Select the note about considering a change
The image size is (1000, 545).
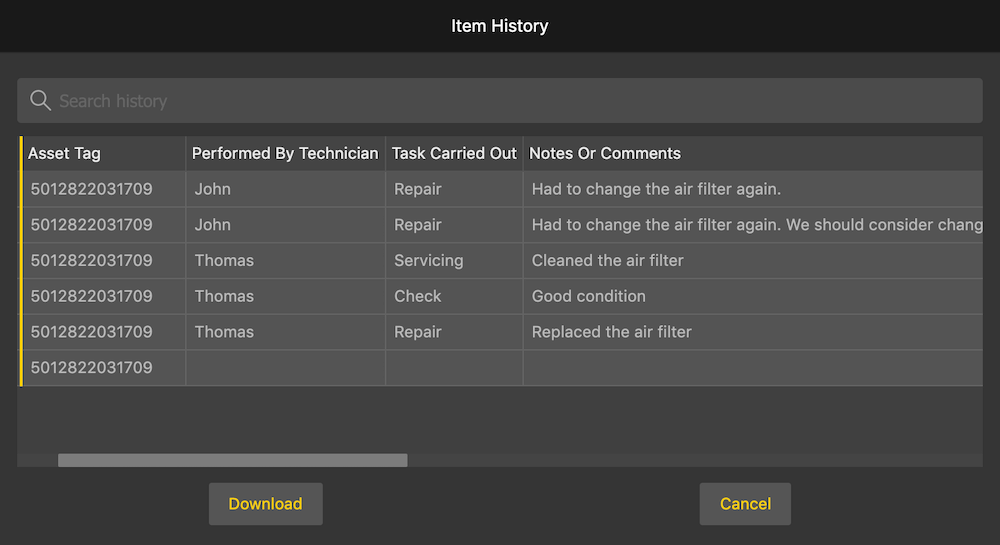tap(756, 225)
